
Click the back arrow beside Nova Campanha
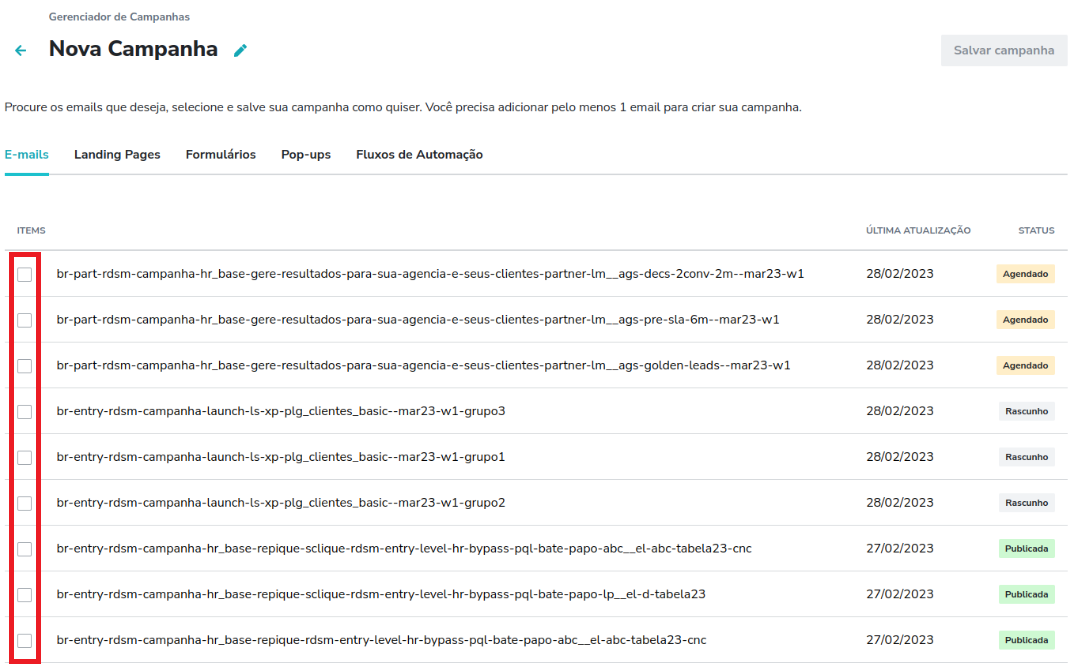pyautogui.click(x=20, y=50)
